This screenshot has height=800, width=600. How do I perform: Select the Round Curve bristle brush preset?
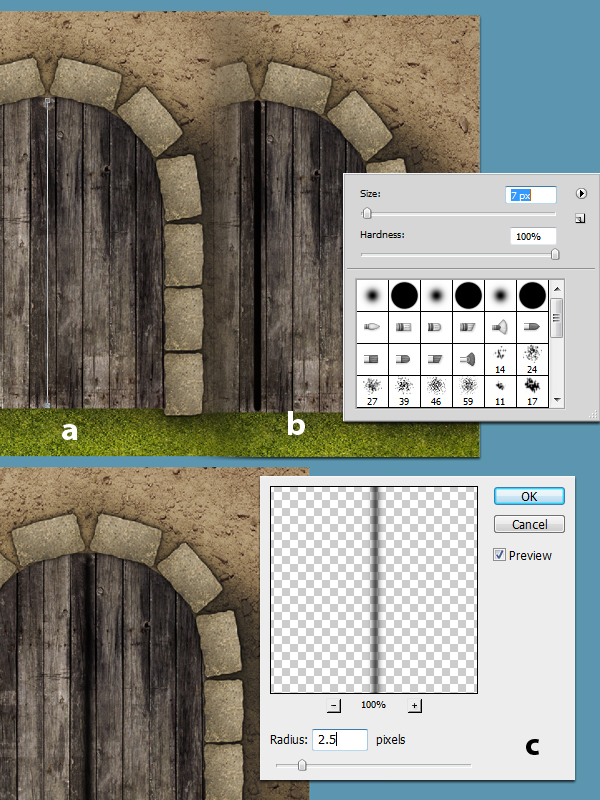point(436,327)
